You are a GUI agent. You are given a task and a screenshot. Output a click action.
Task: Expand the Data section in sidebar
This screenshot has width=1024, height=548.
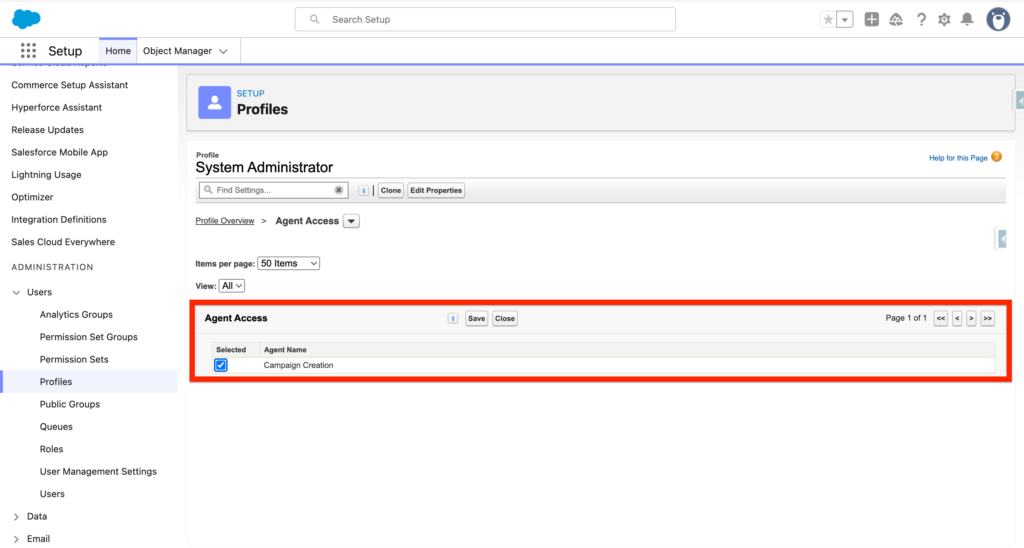[x=17, y=517]
